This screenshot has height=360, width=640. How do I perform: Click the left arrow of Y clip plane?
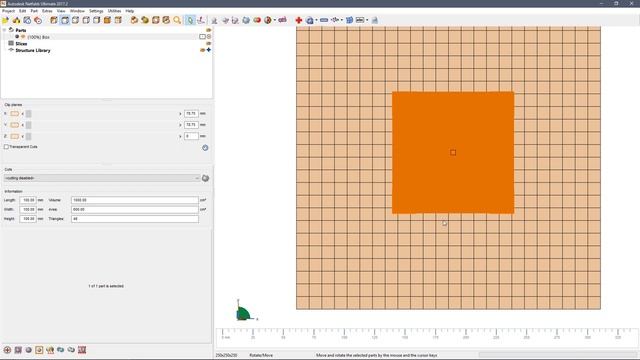click(23, 125)
